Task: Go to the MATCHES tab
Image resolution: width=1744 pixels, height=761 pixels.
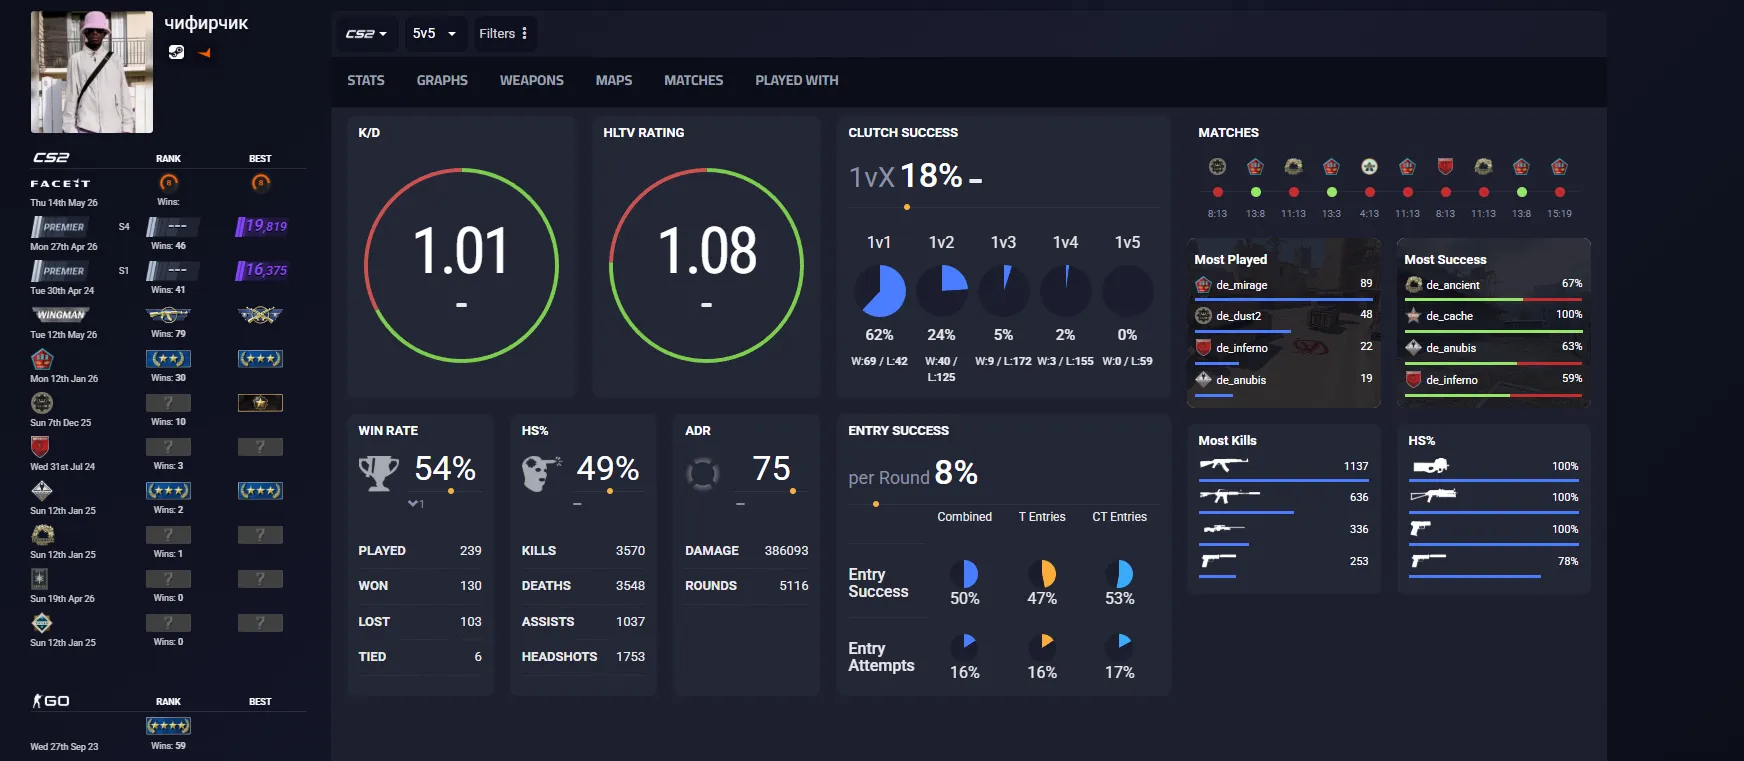Action: [694, 81]
